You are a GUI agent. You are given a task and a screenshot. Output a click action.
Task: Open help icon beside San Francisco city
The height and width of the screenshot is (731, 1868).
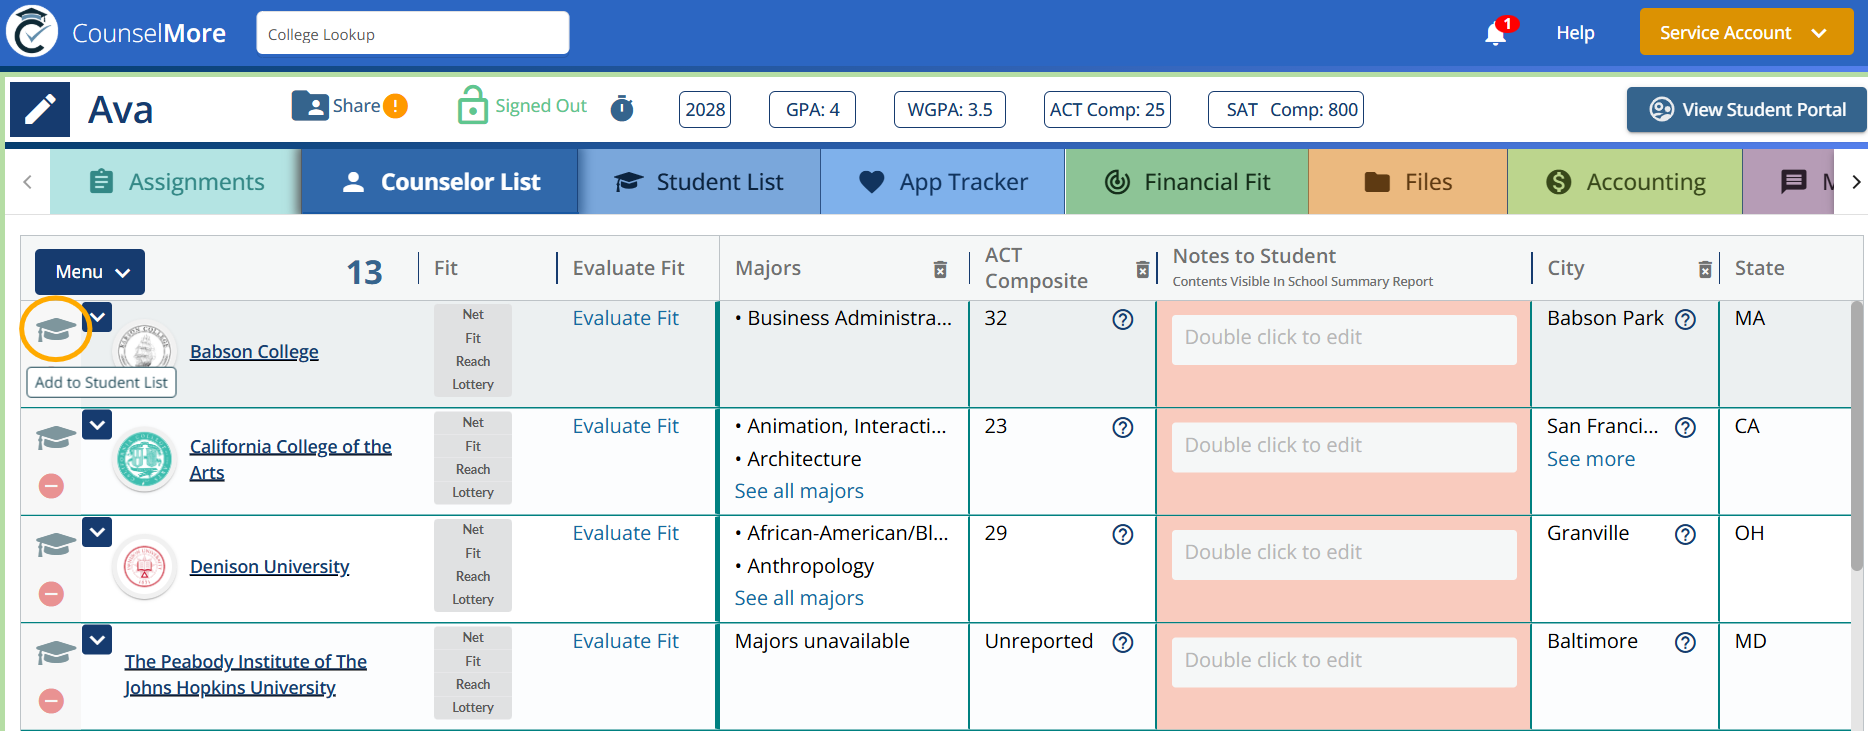point(1685,427)
